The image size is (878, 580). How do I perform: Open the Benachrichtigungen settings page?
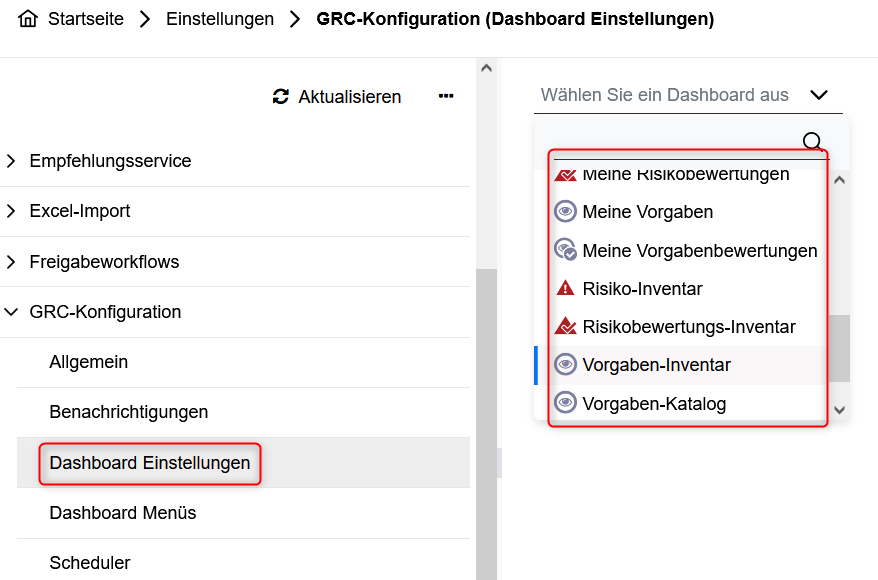[129, 412]
